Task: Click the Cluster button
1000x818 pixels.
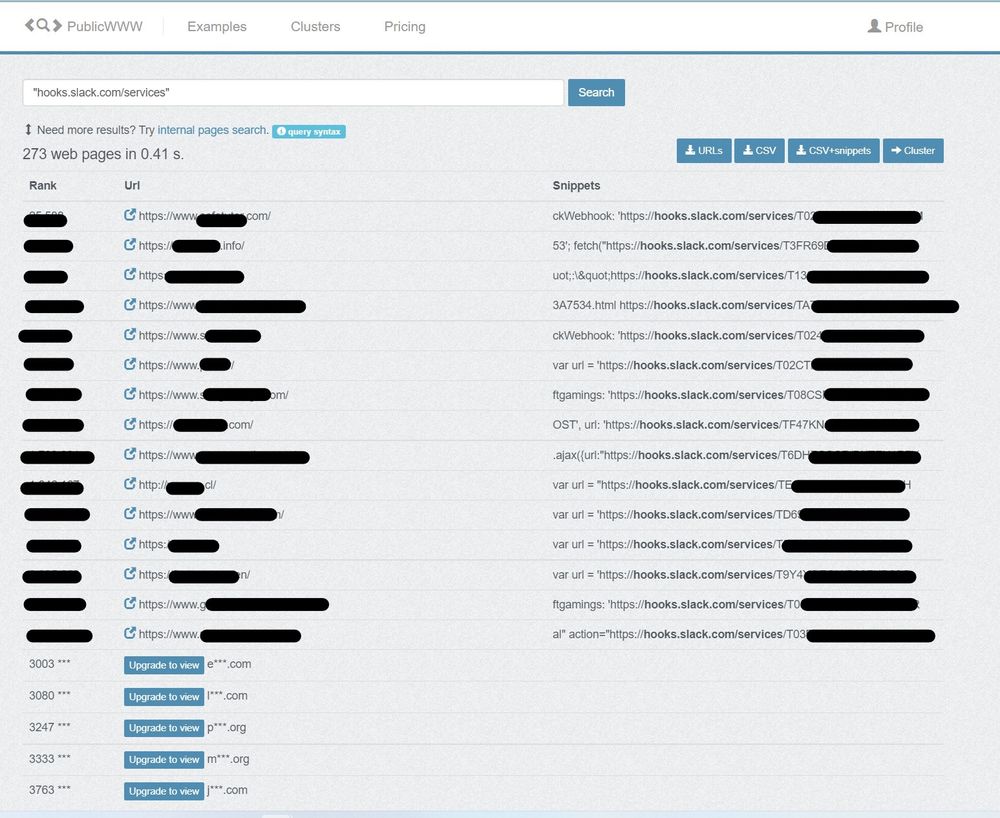Action: point(913,150)
